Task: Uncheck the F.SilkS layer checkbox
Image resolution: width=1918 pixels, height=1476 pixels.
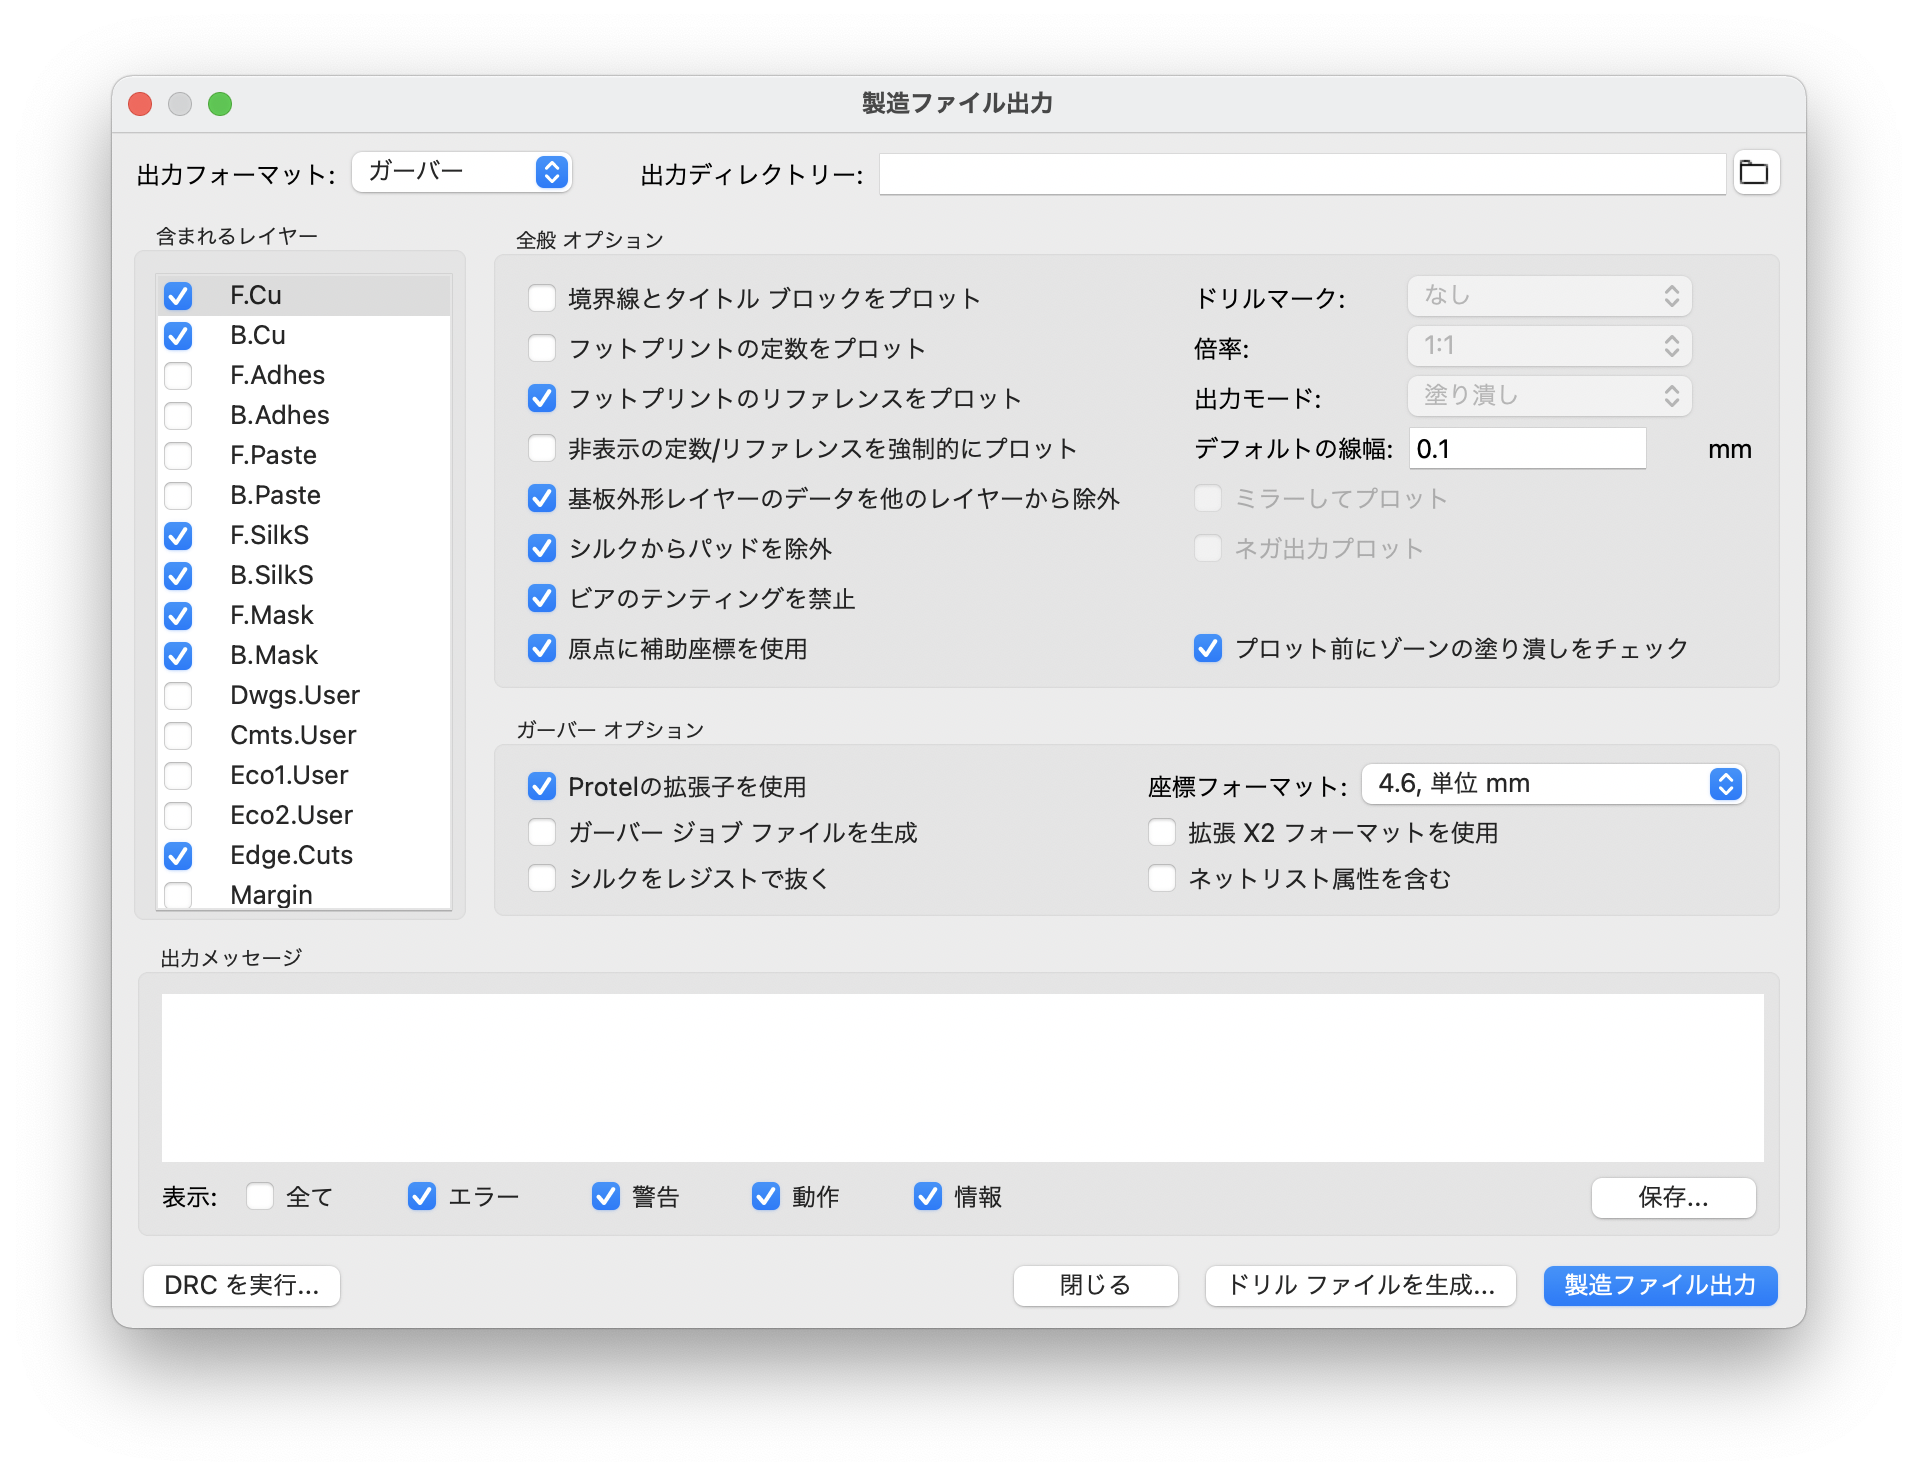Action: pyautogui.click(x=178, y=536)
